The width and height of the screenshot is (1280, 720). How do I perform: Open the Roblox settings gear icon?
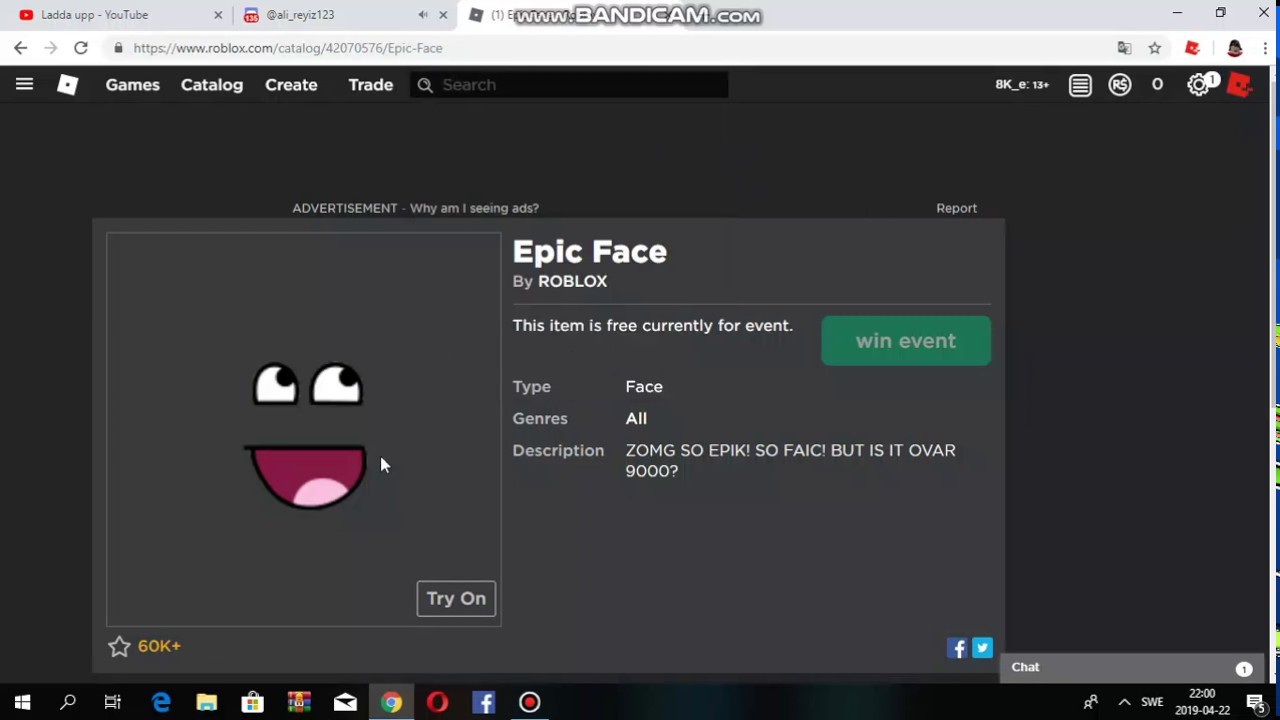[x=1198, y=85]
